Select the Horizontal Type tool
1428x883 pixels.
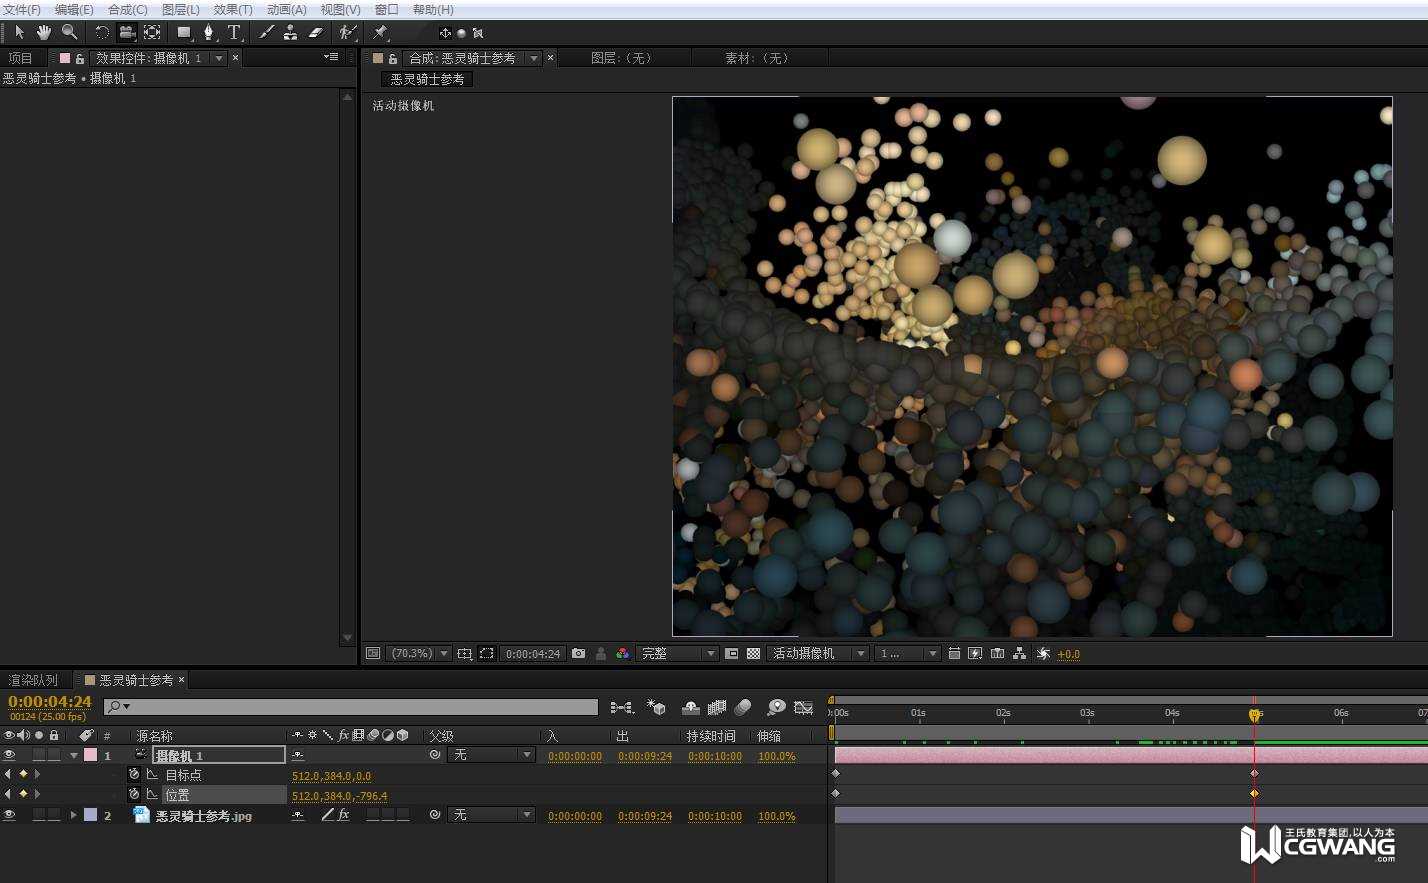pyautogui.click(x=234, y=32)
